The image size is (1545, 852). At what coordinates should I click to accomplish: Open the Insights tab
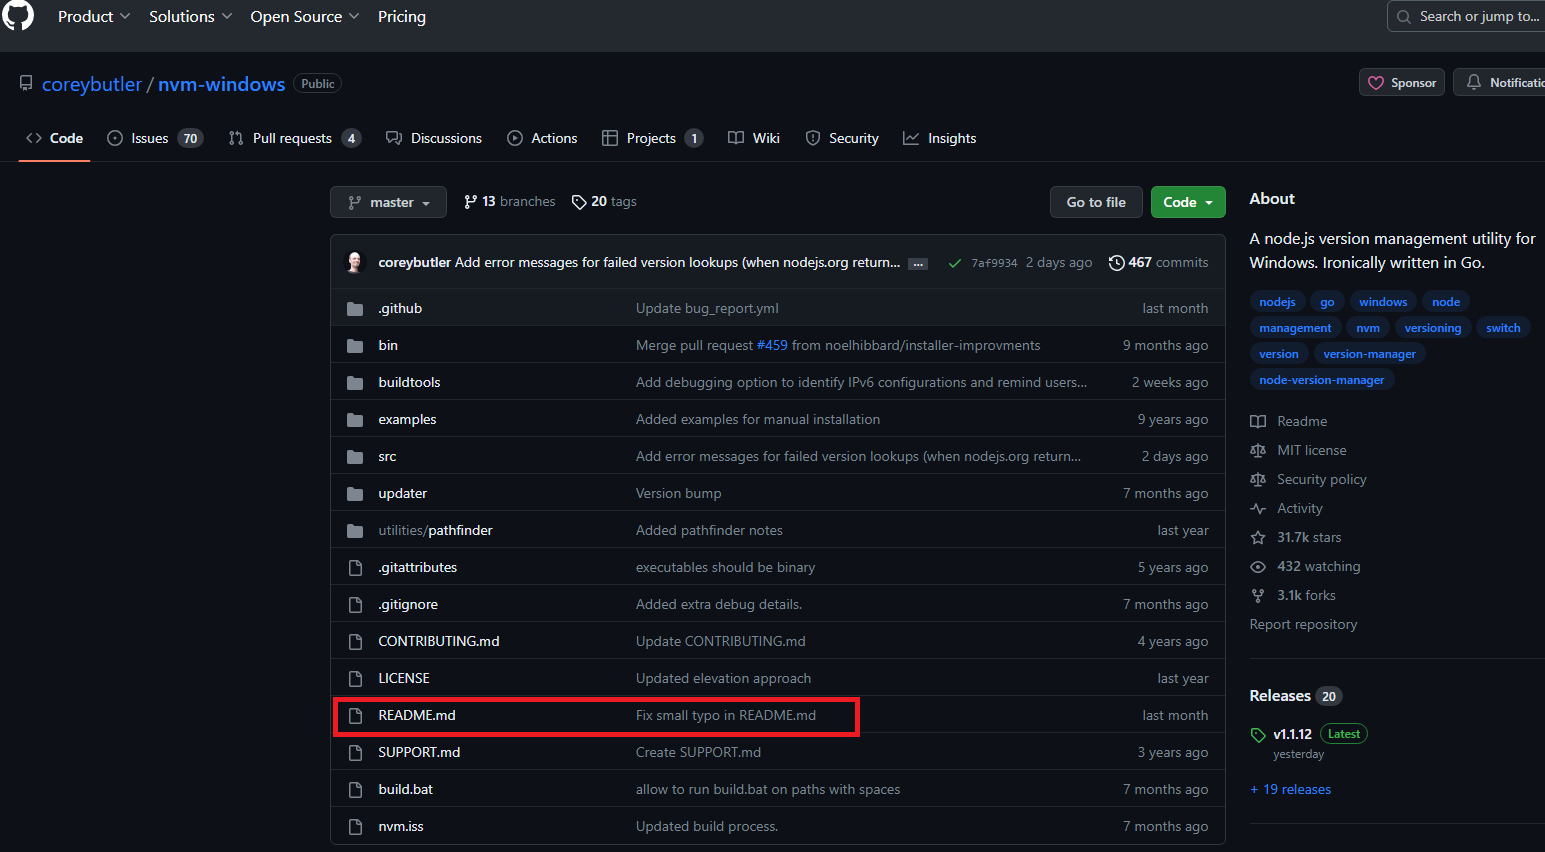click(x=940, y=139)
